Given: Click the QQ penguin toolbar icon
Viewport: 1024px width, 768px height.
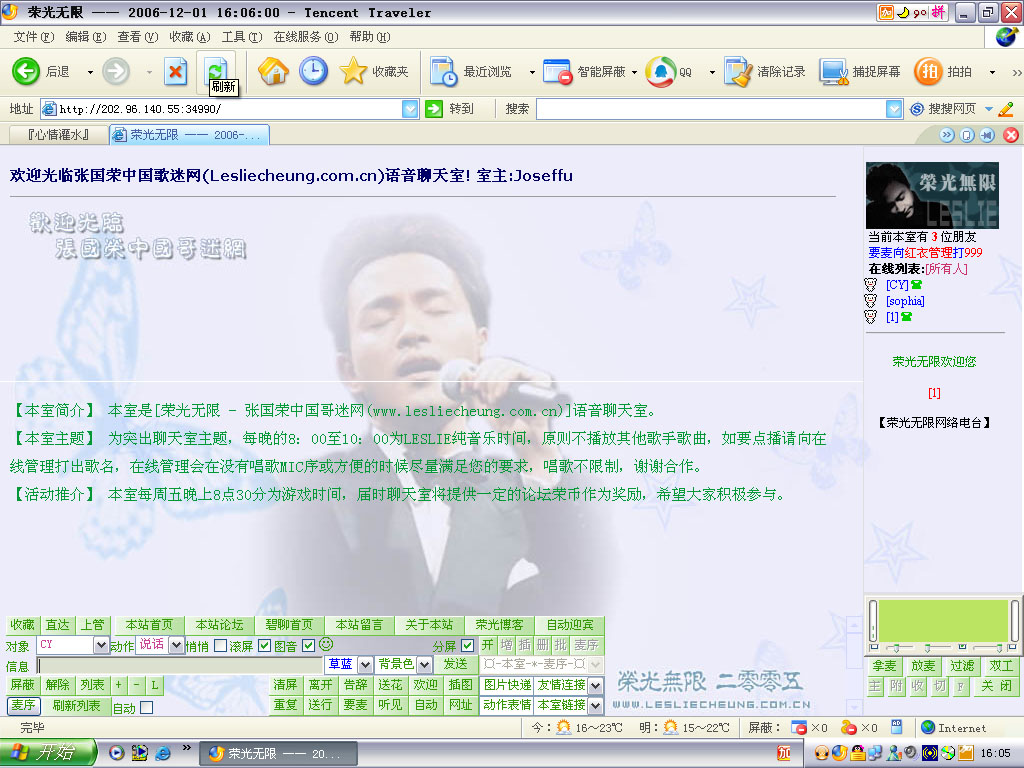Looking at the screenshot, I should 659,71.
